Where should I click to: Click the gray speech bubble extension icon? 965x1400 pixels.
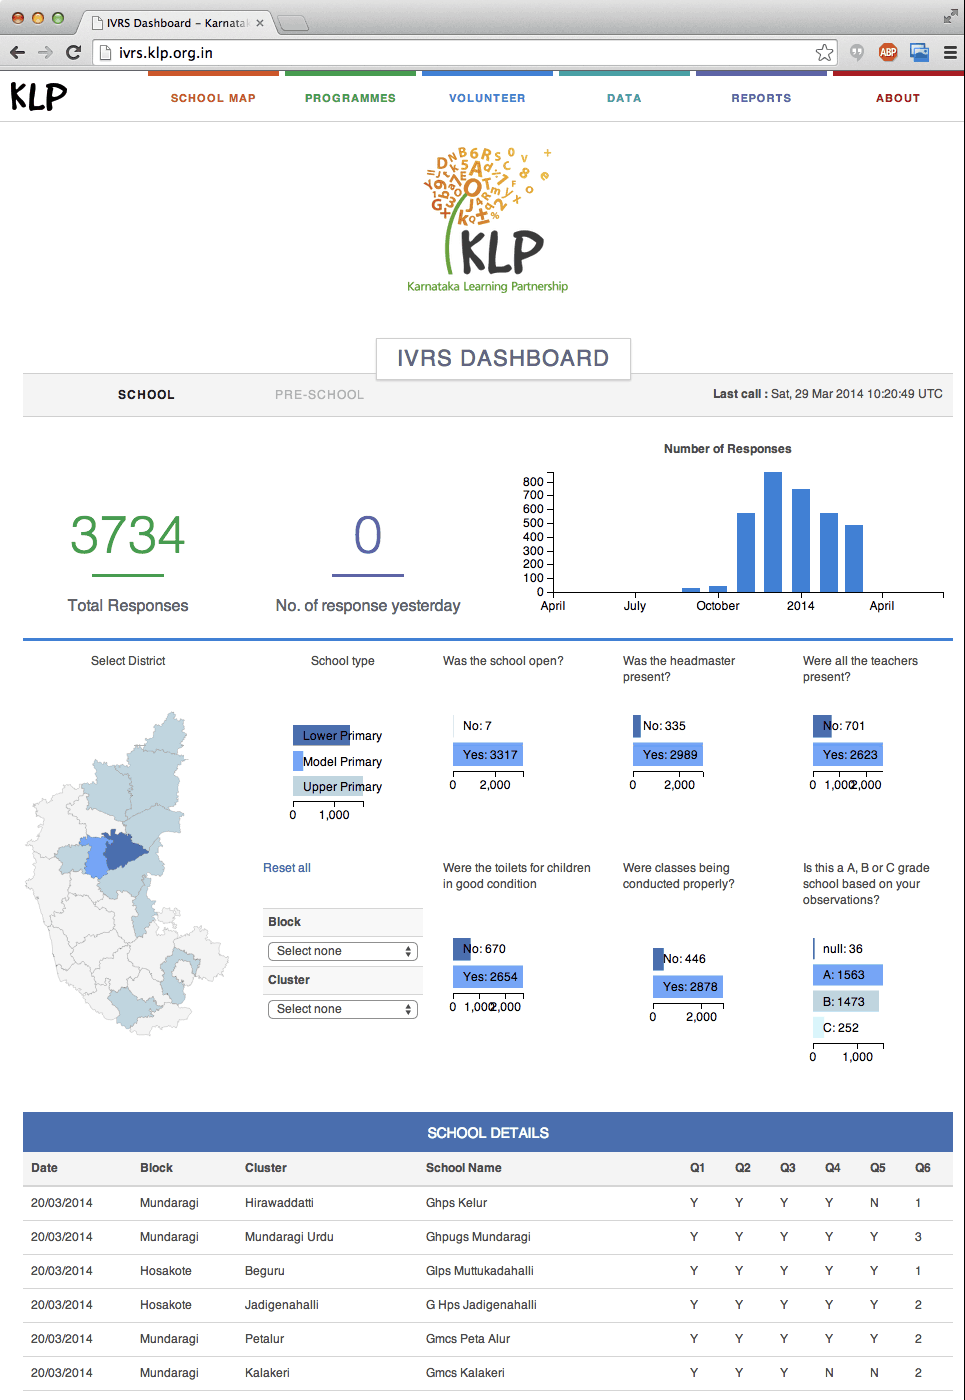(857, 52)
